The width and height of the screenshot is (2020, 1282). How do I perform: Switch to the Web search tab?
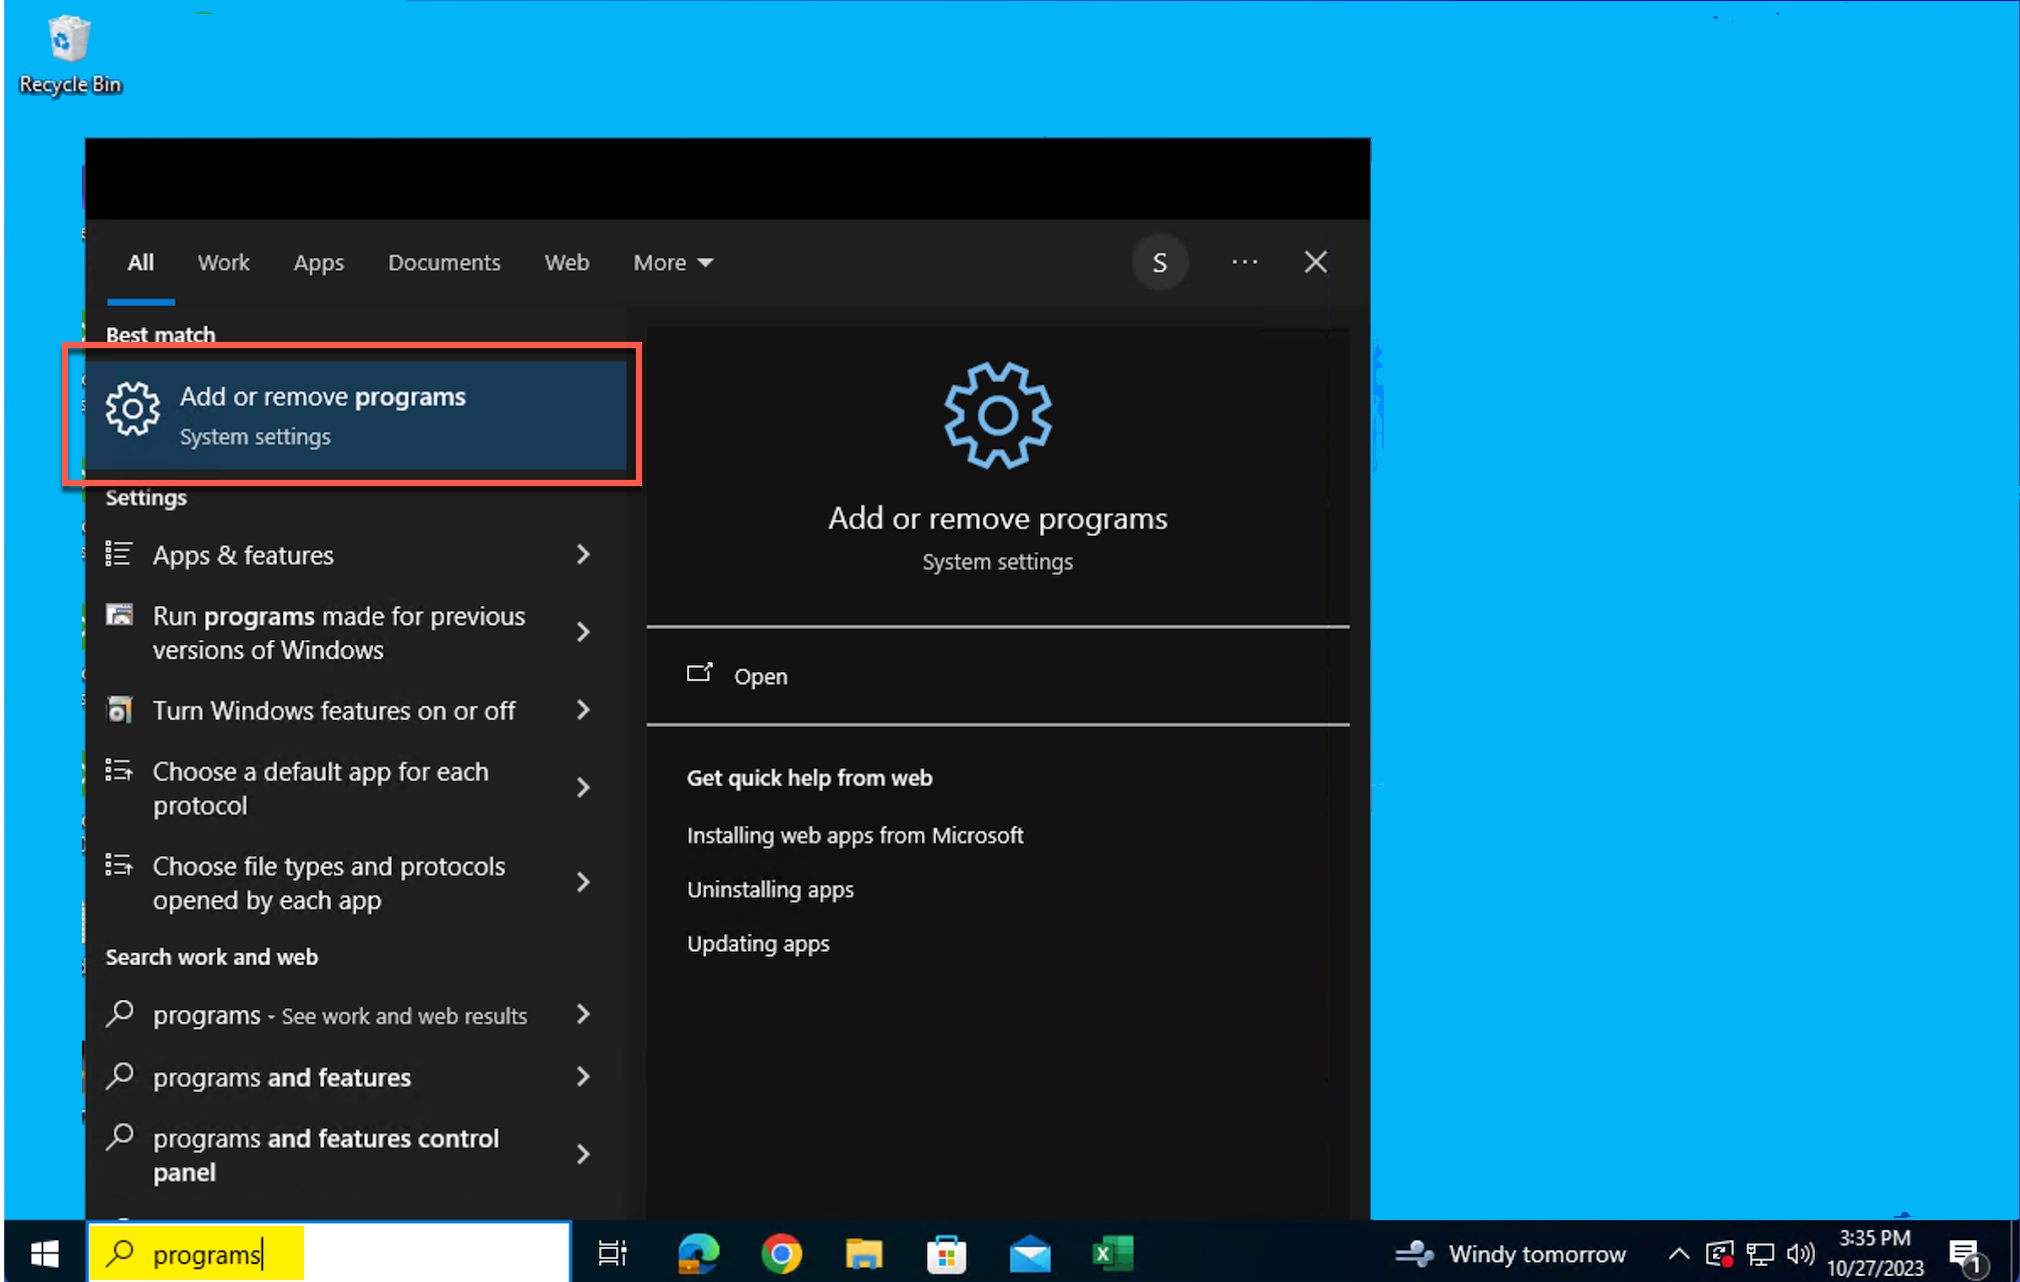pos(567,263)
